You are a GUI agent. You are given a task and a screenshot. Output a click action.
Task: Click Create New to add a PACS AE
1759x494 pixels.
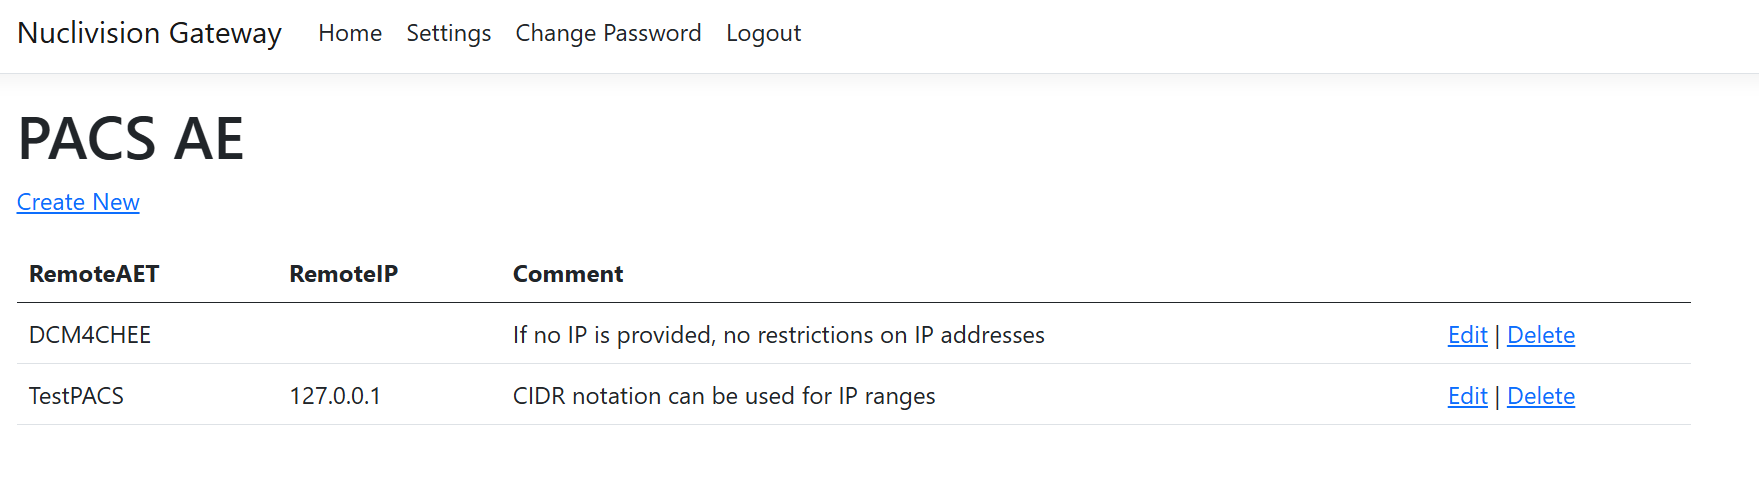[78, 202]
